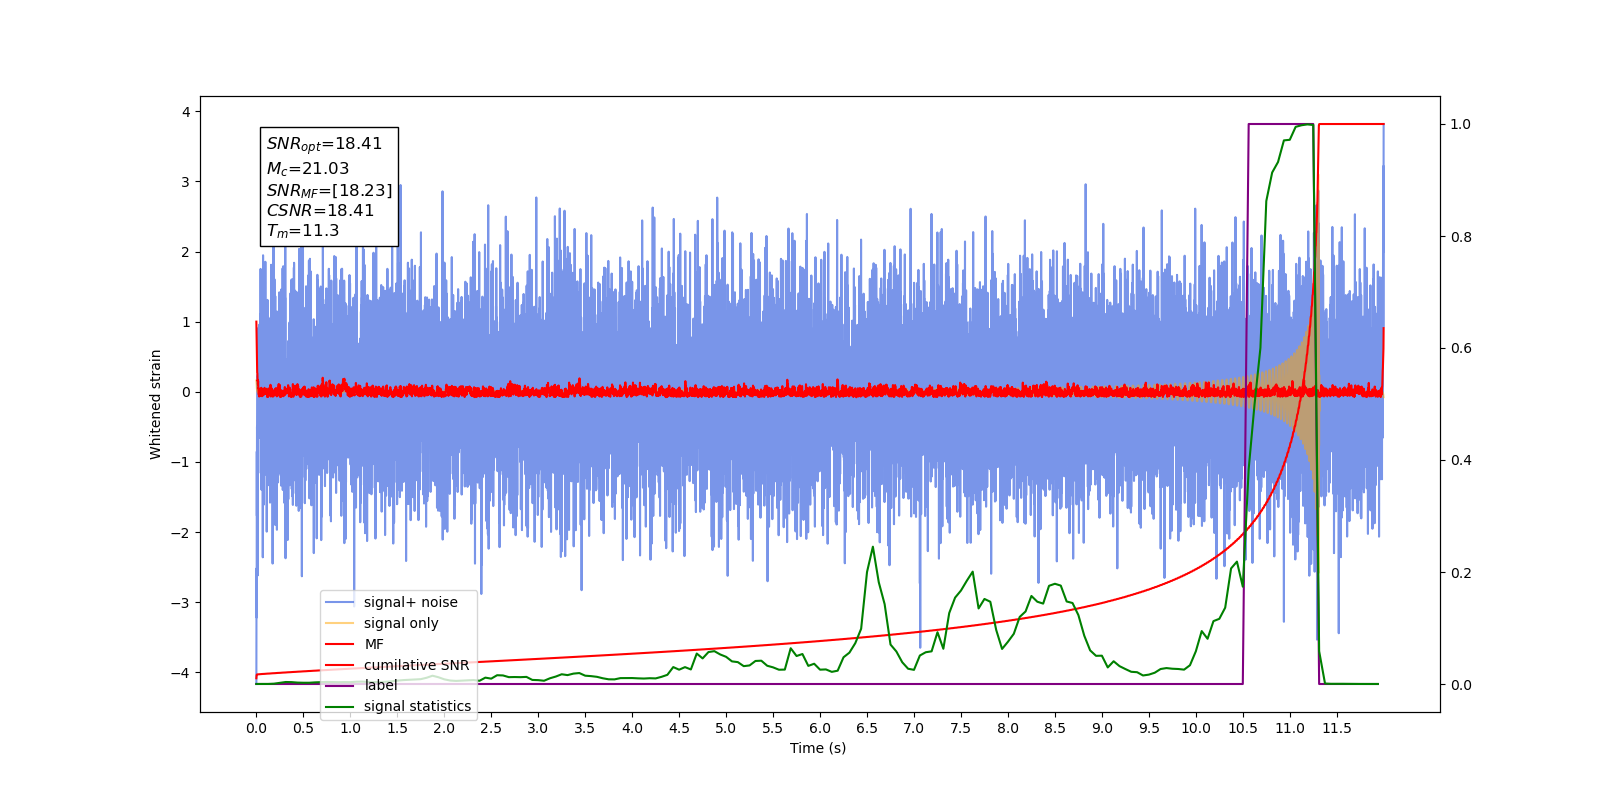Viewport: 1600px width, 800px height.
Task: Click the x-axis tick label 0.0
Action: [256, 728]
